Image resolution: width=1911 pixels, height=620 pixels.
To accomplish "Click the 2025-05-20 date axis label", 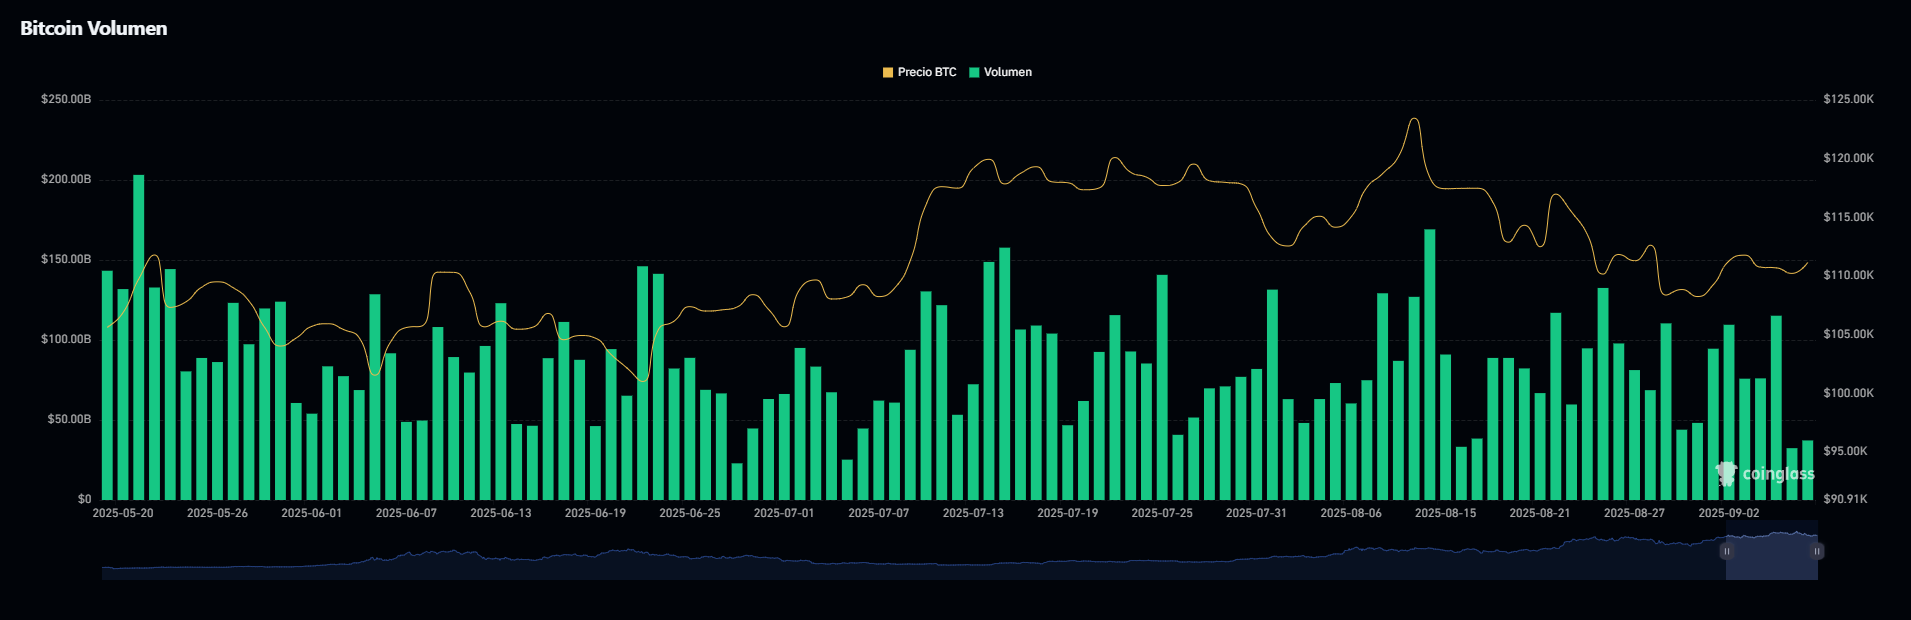I will (x=123, y=513).
